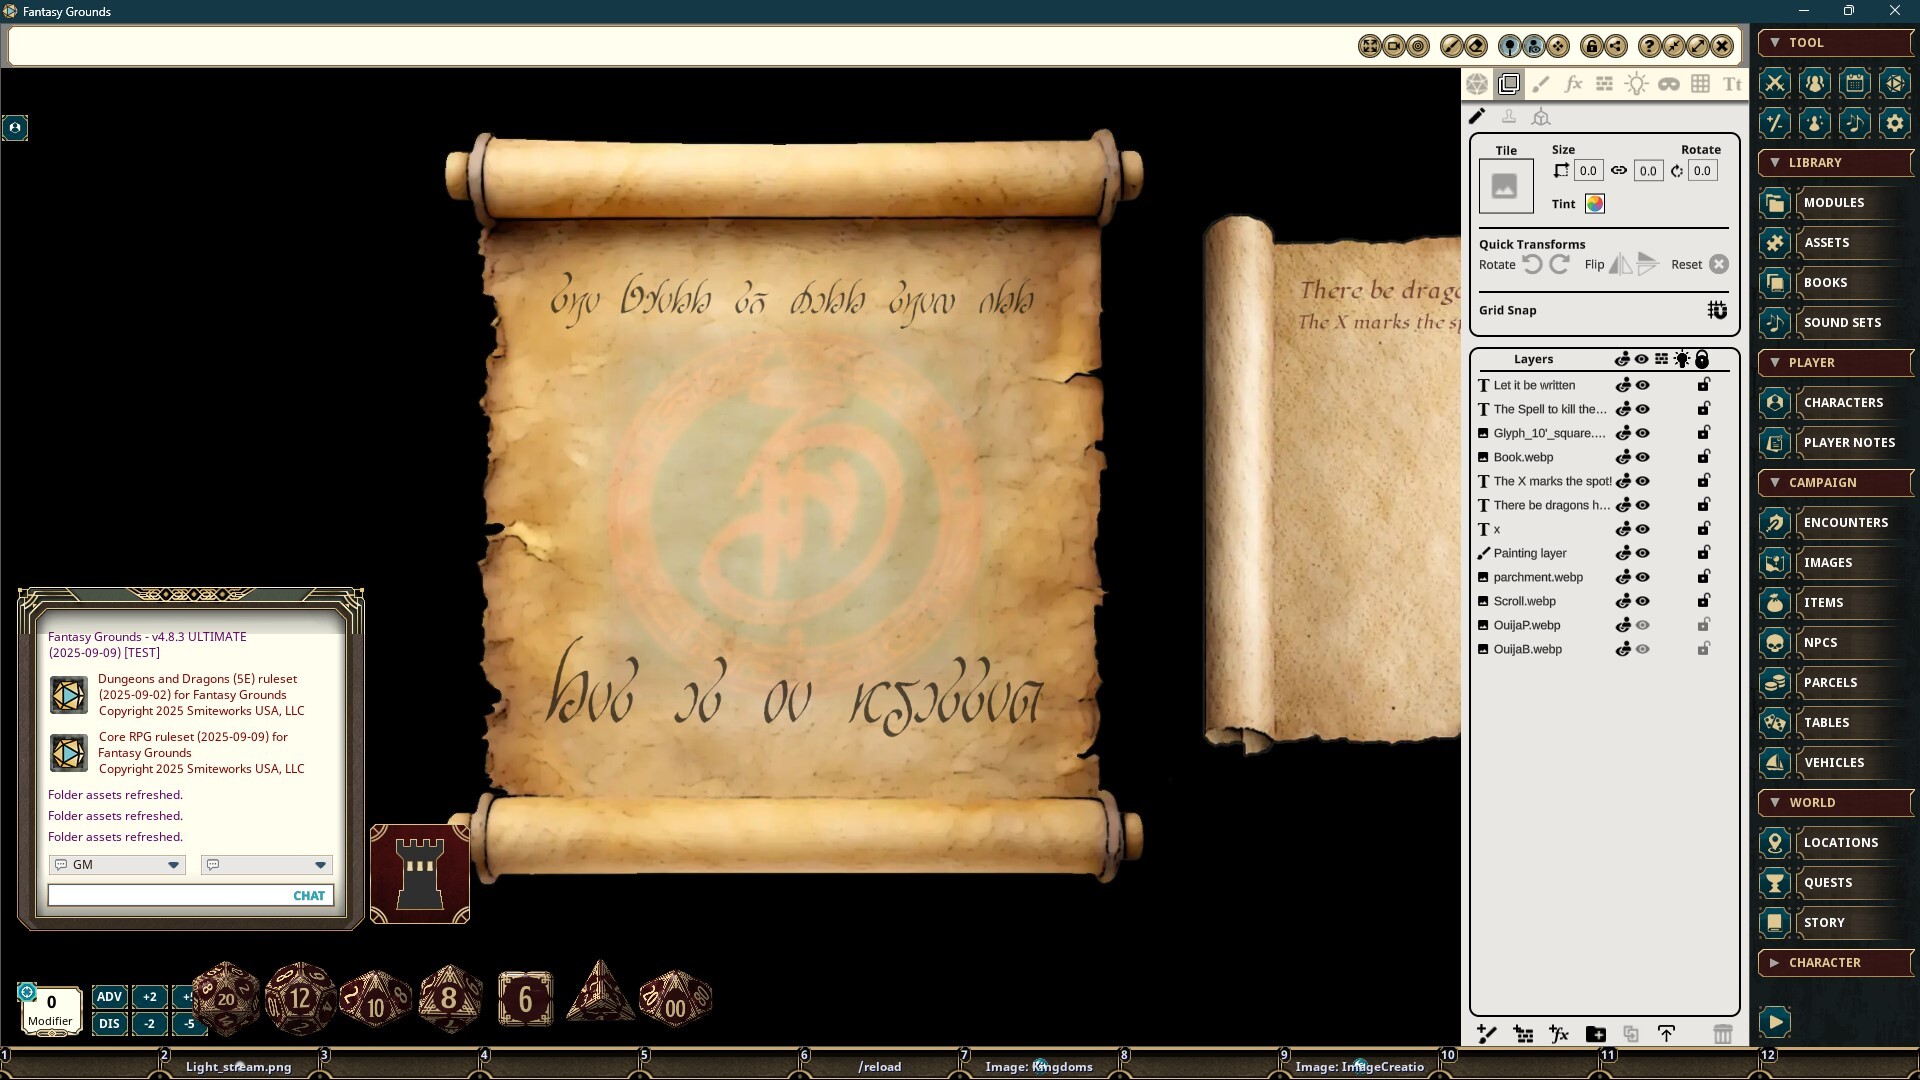Switch to the Image: Kingdoms hotbar slot
Viewport: 1920px width, 1080px height.
pyautogui.click(x=1039, y=1066)
